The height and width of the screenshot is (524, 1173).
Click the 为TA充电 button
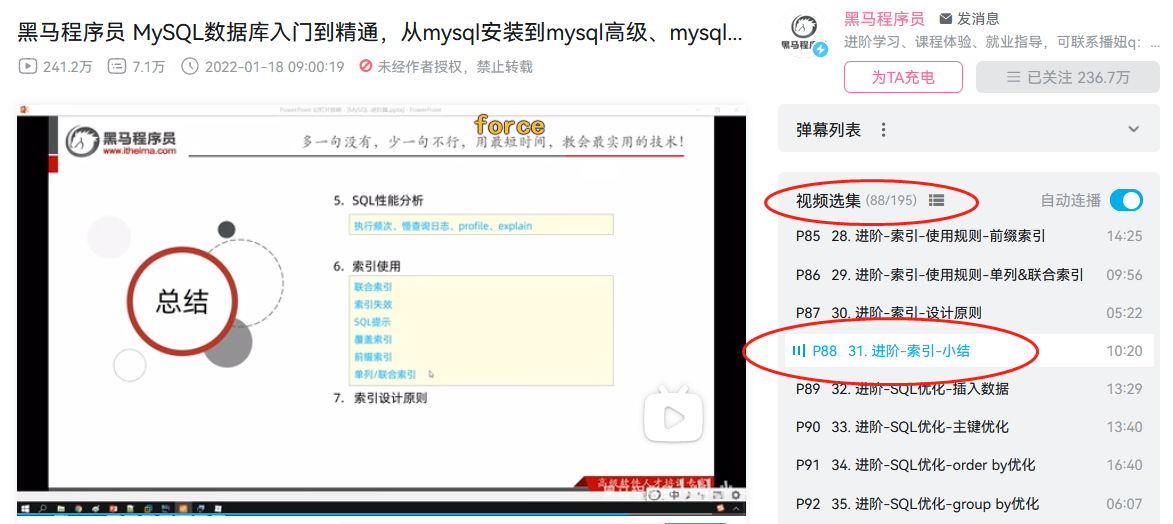pyautogui.click(x=904, y=77)
